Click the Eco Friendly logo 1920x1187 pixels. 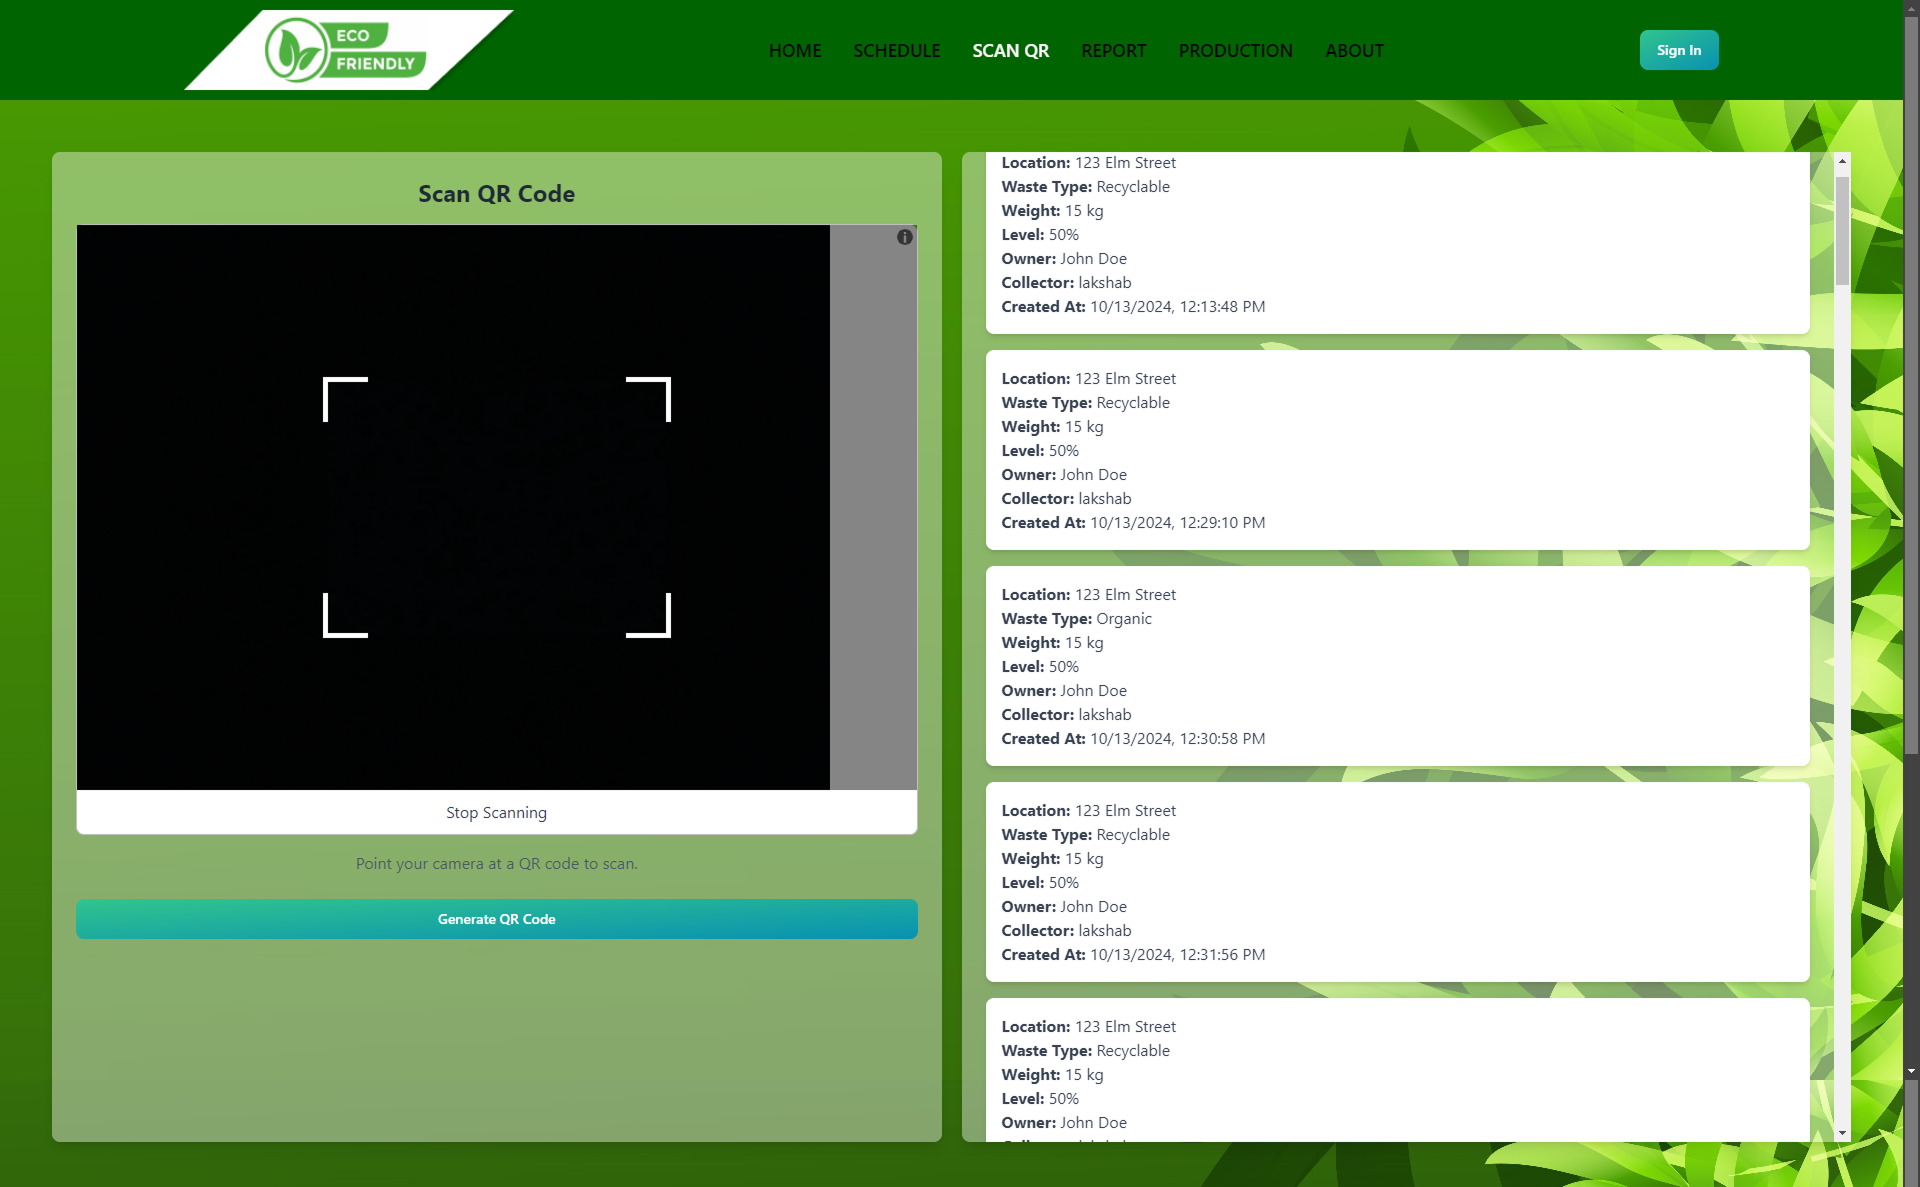coord(345,50)
